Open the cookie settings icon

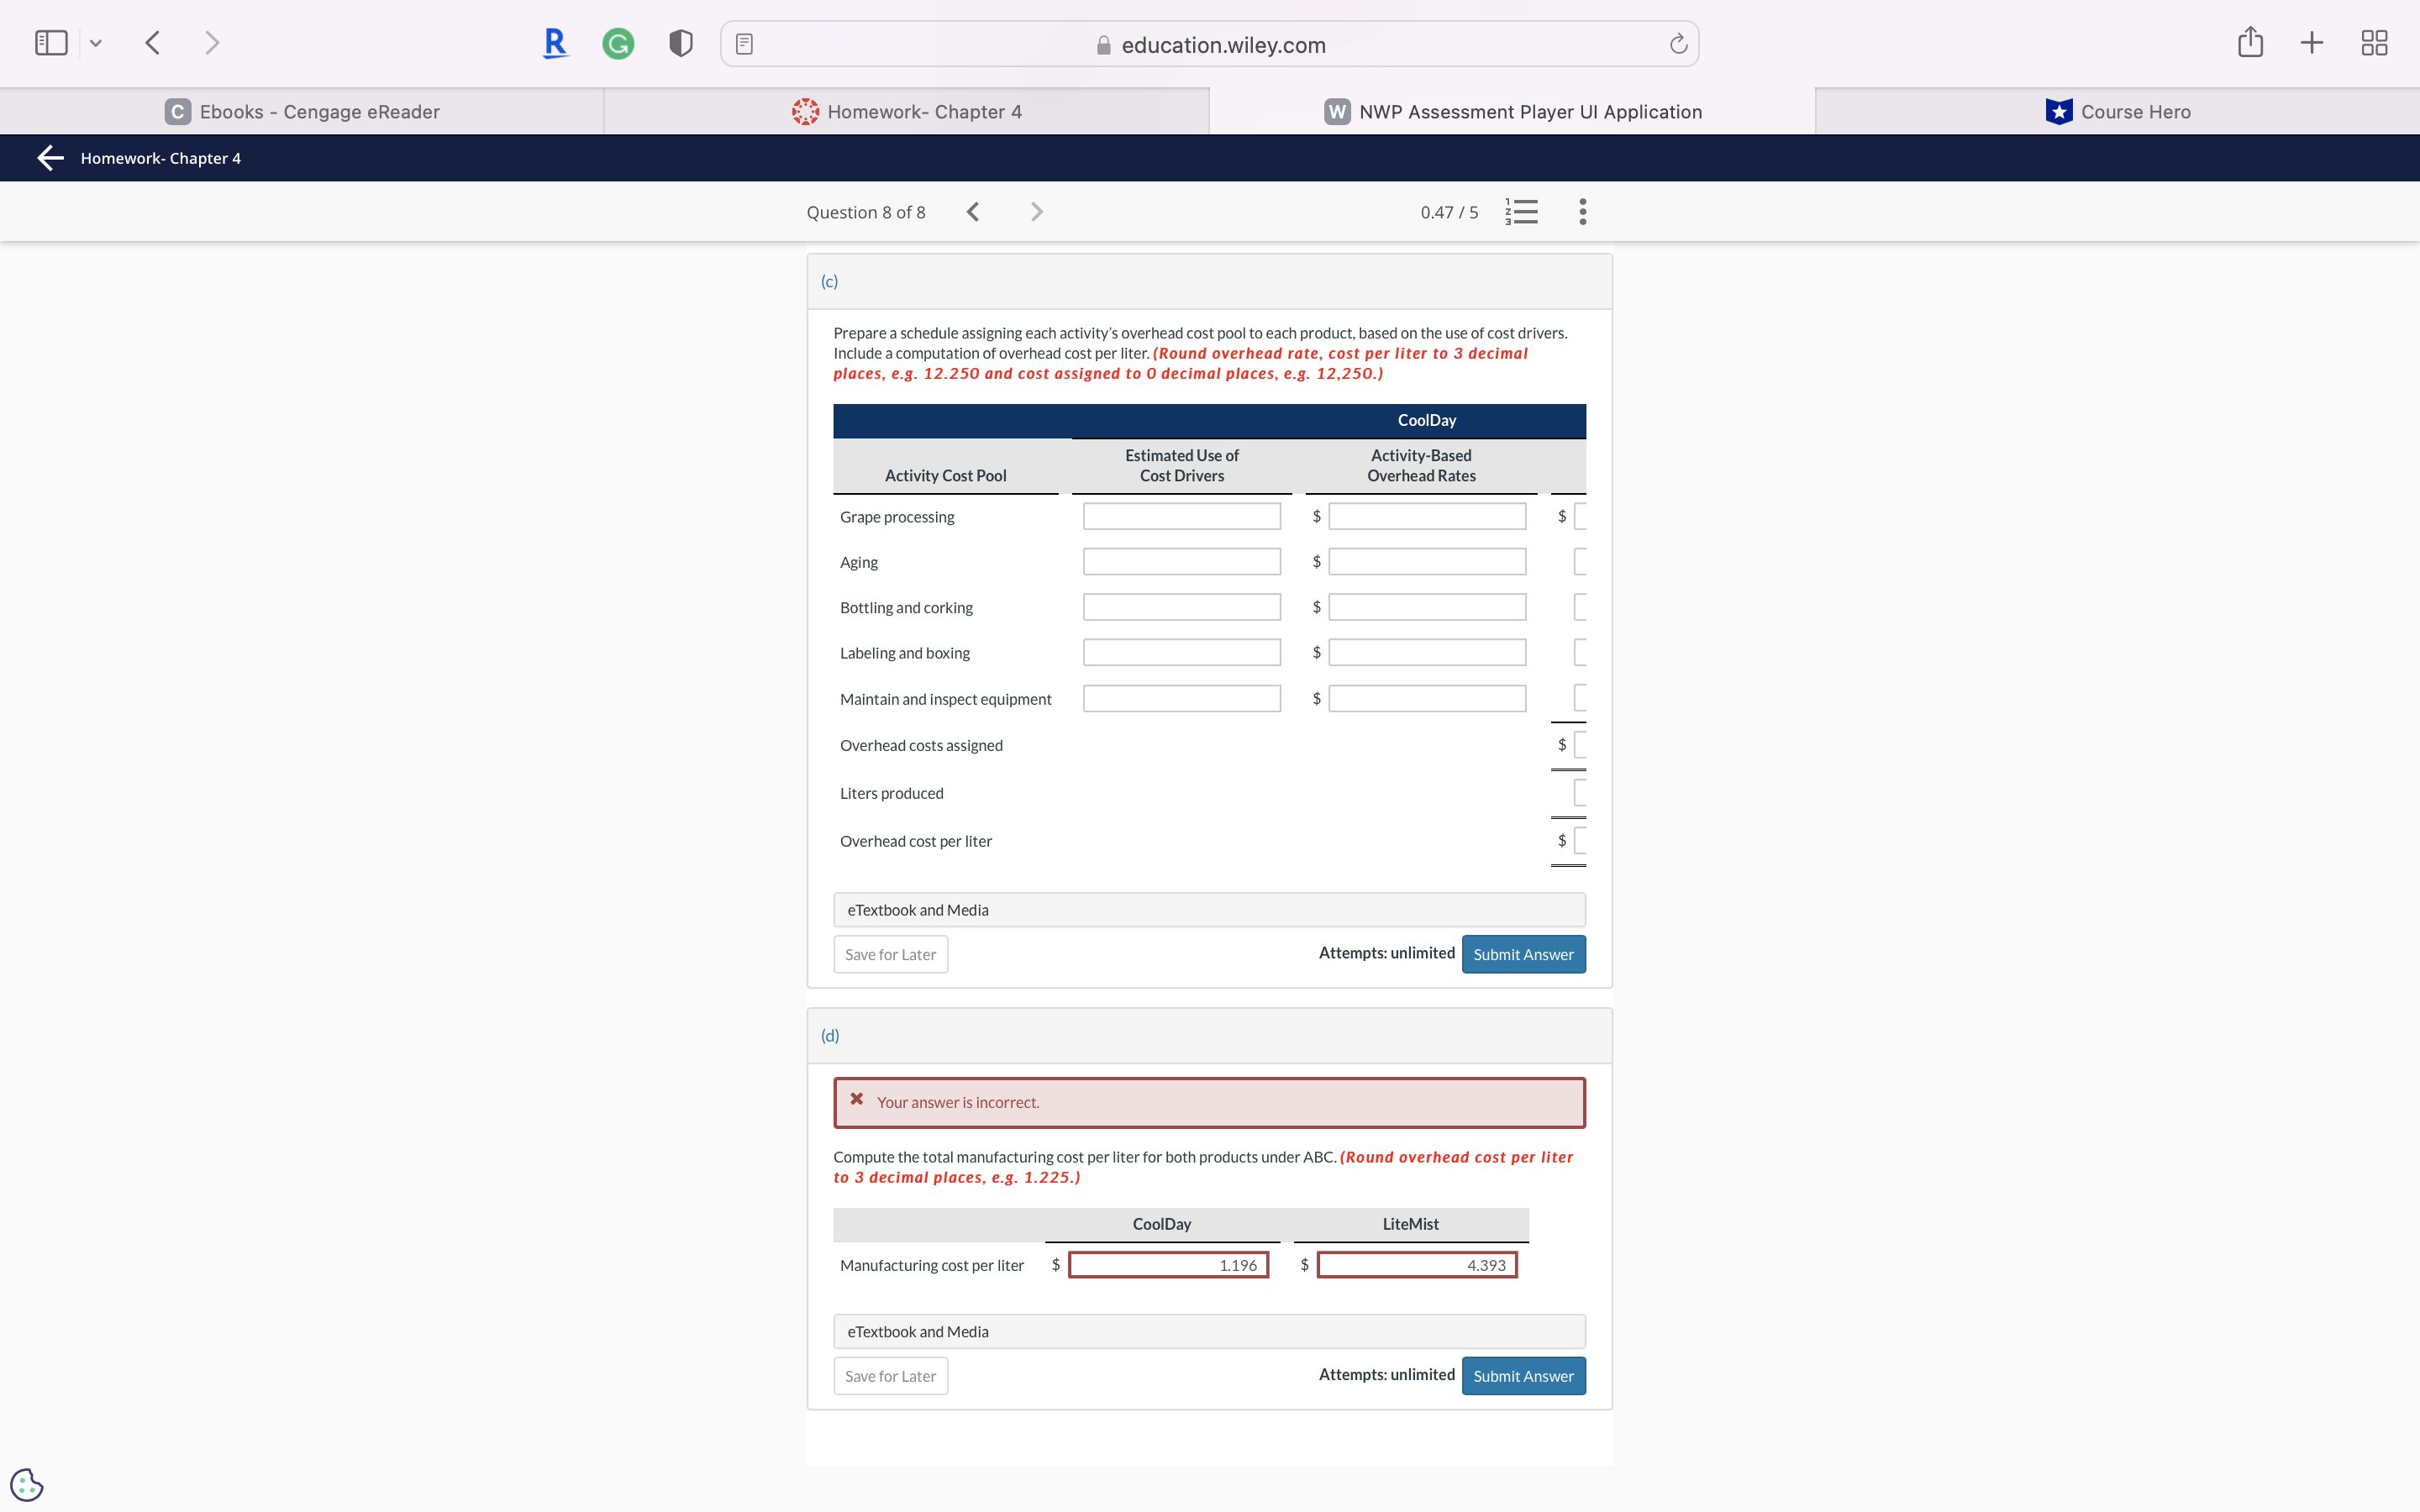click(x=27, y=1484)
